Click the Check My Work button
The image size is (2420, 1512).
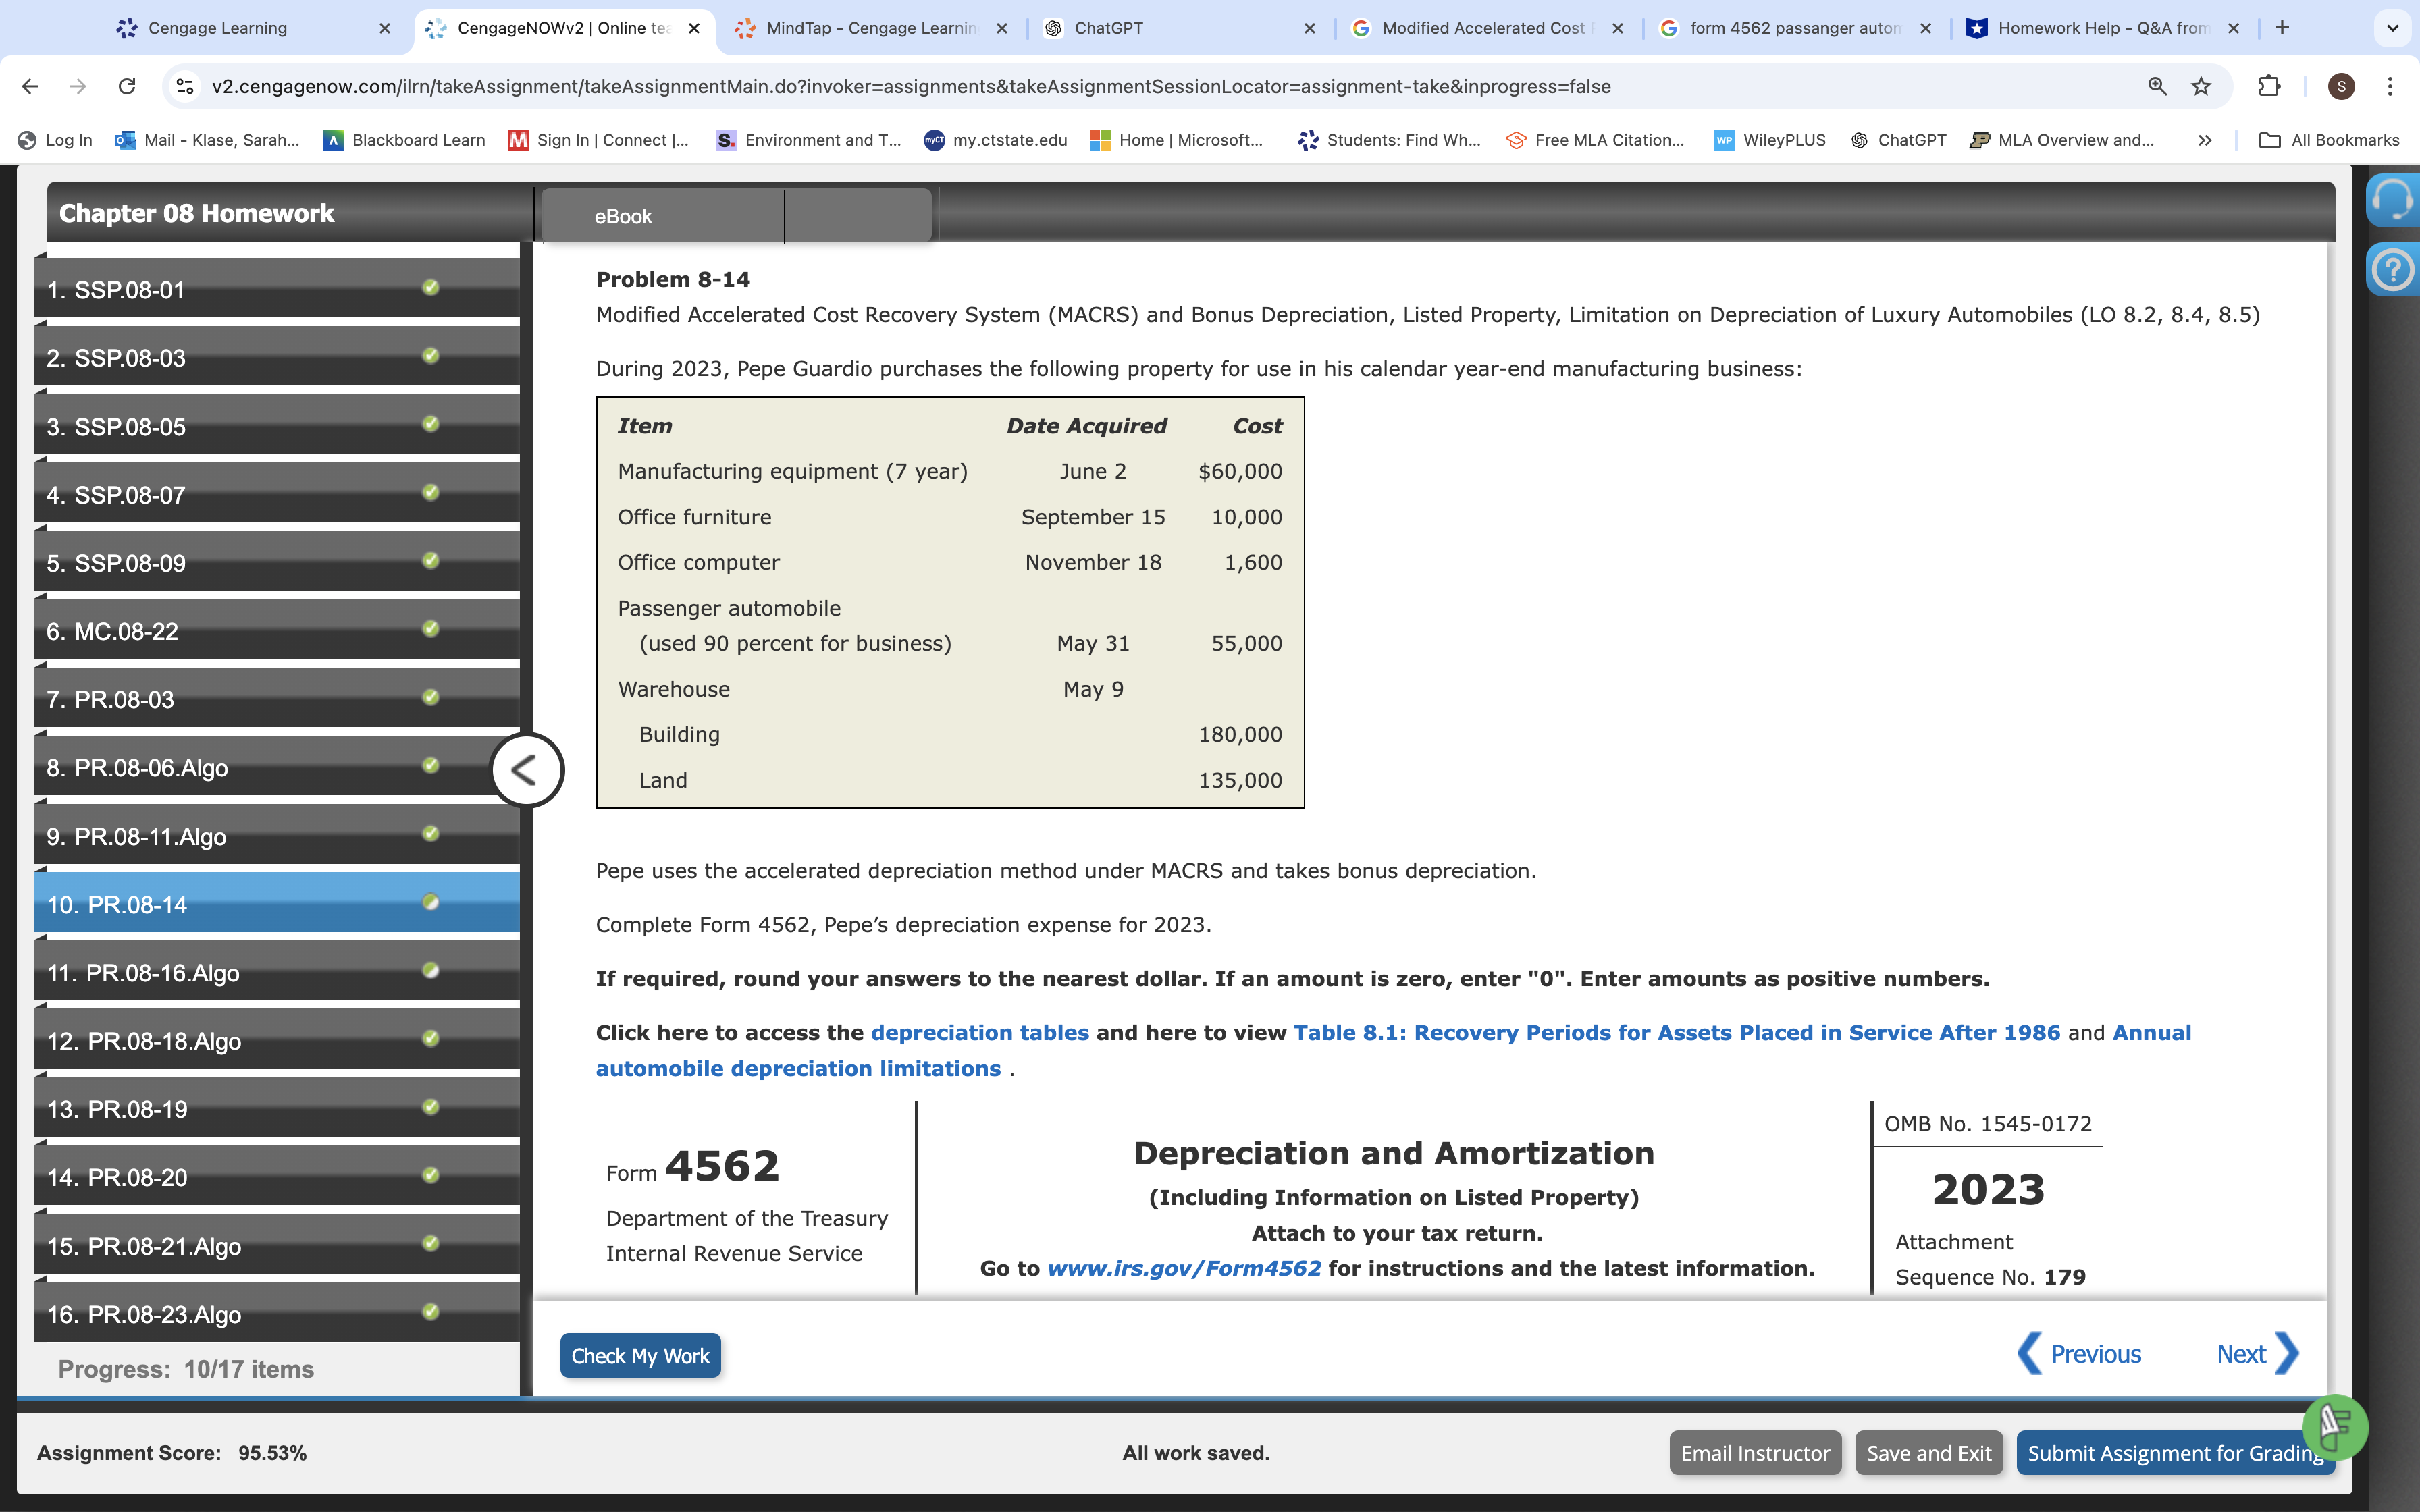pyautogui.click(x=640, y=1355)
